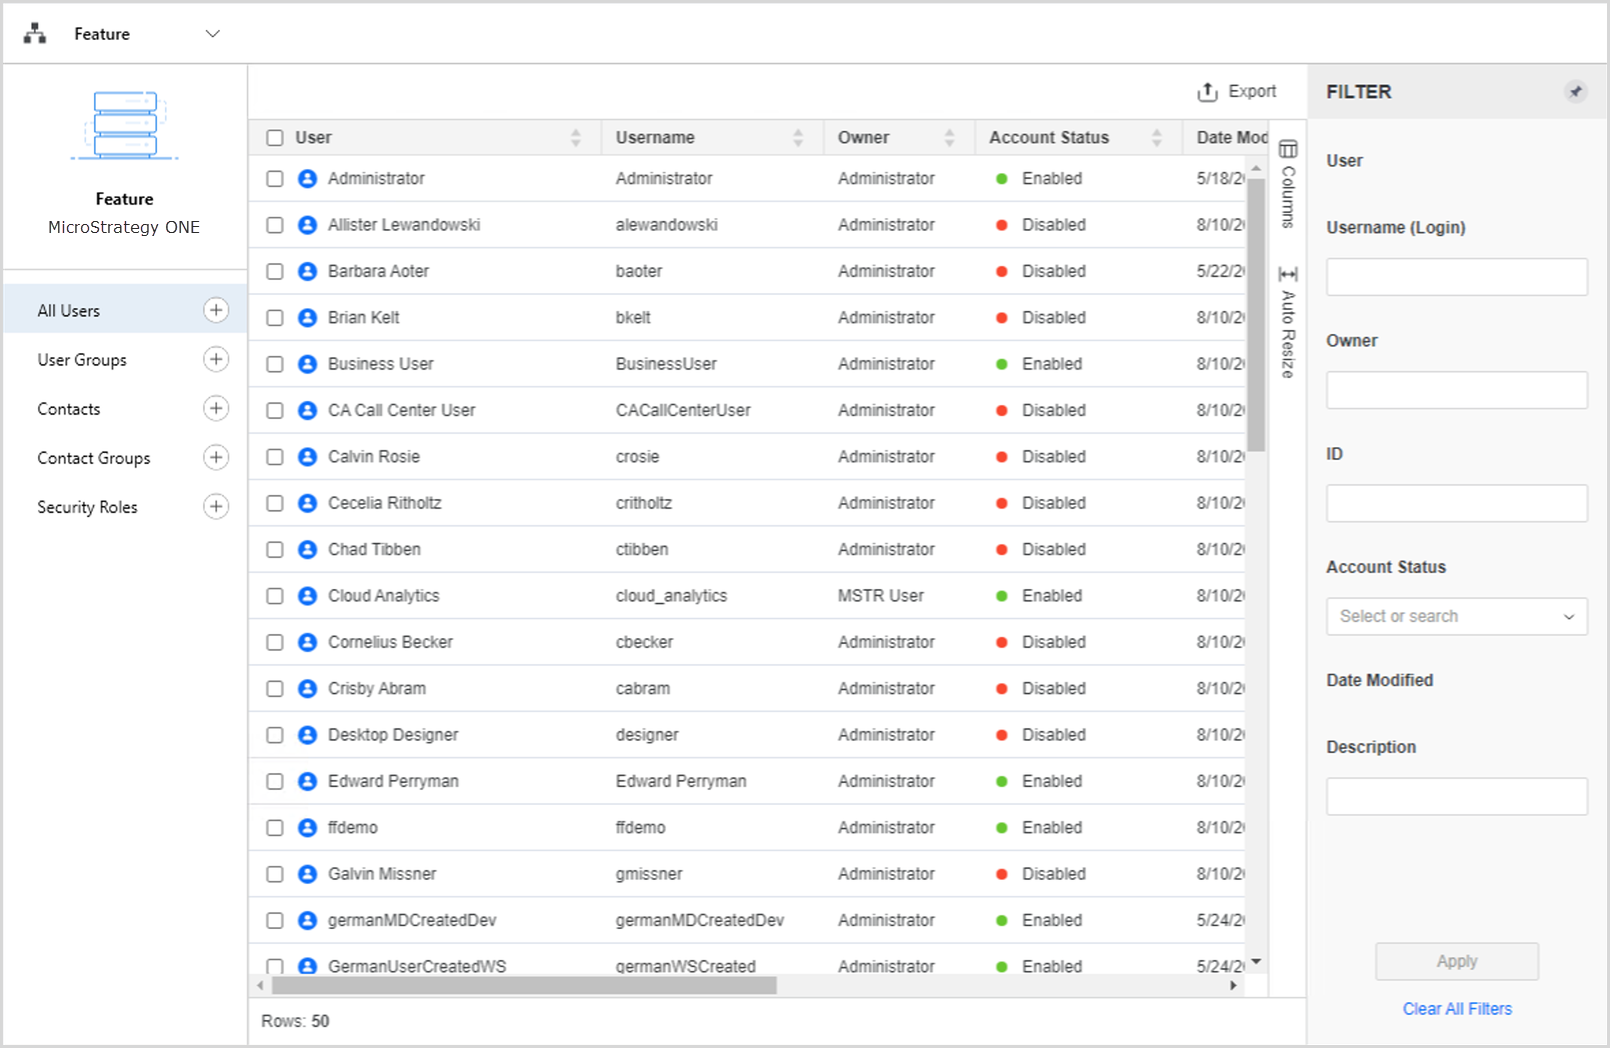Viewport: 1610px width, 1048px height.
Task: Click the plus icon next to Contact Groups
Action: coord(216,457)
